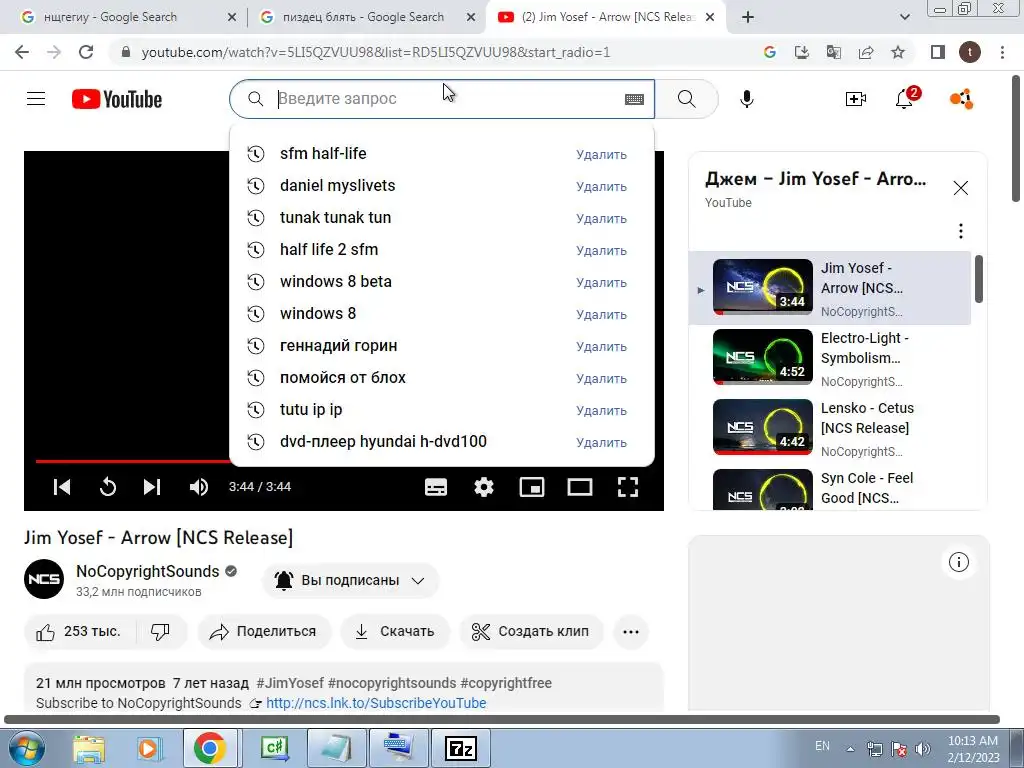Open the account avatar menu on YouTube
Viewport: 1024px width, 768px height.
pos(961,99)
